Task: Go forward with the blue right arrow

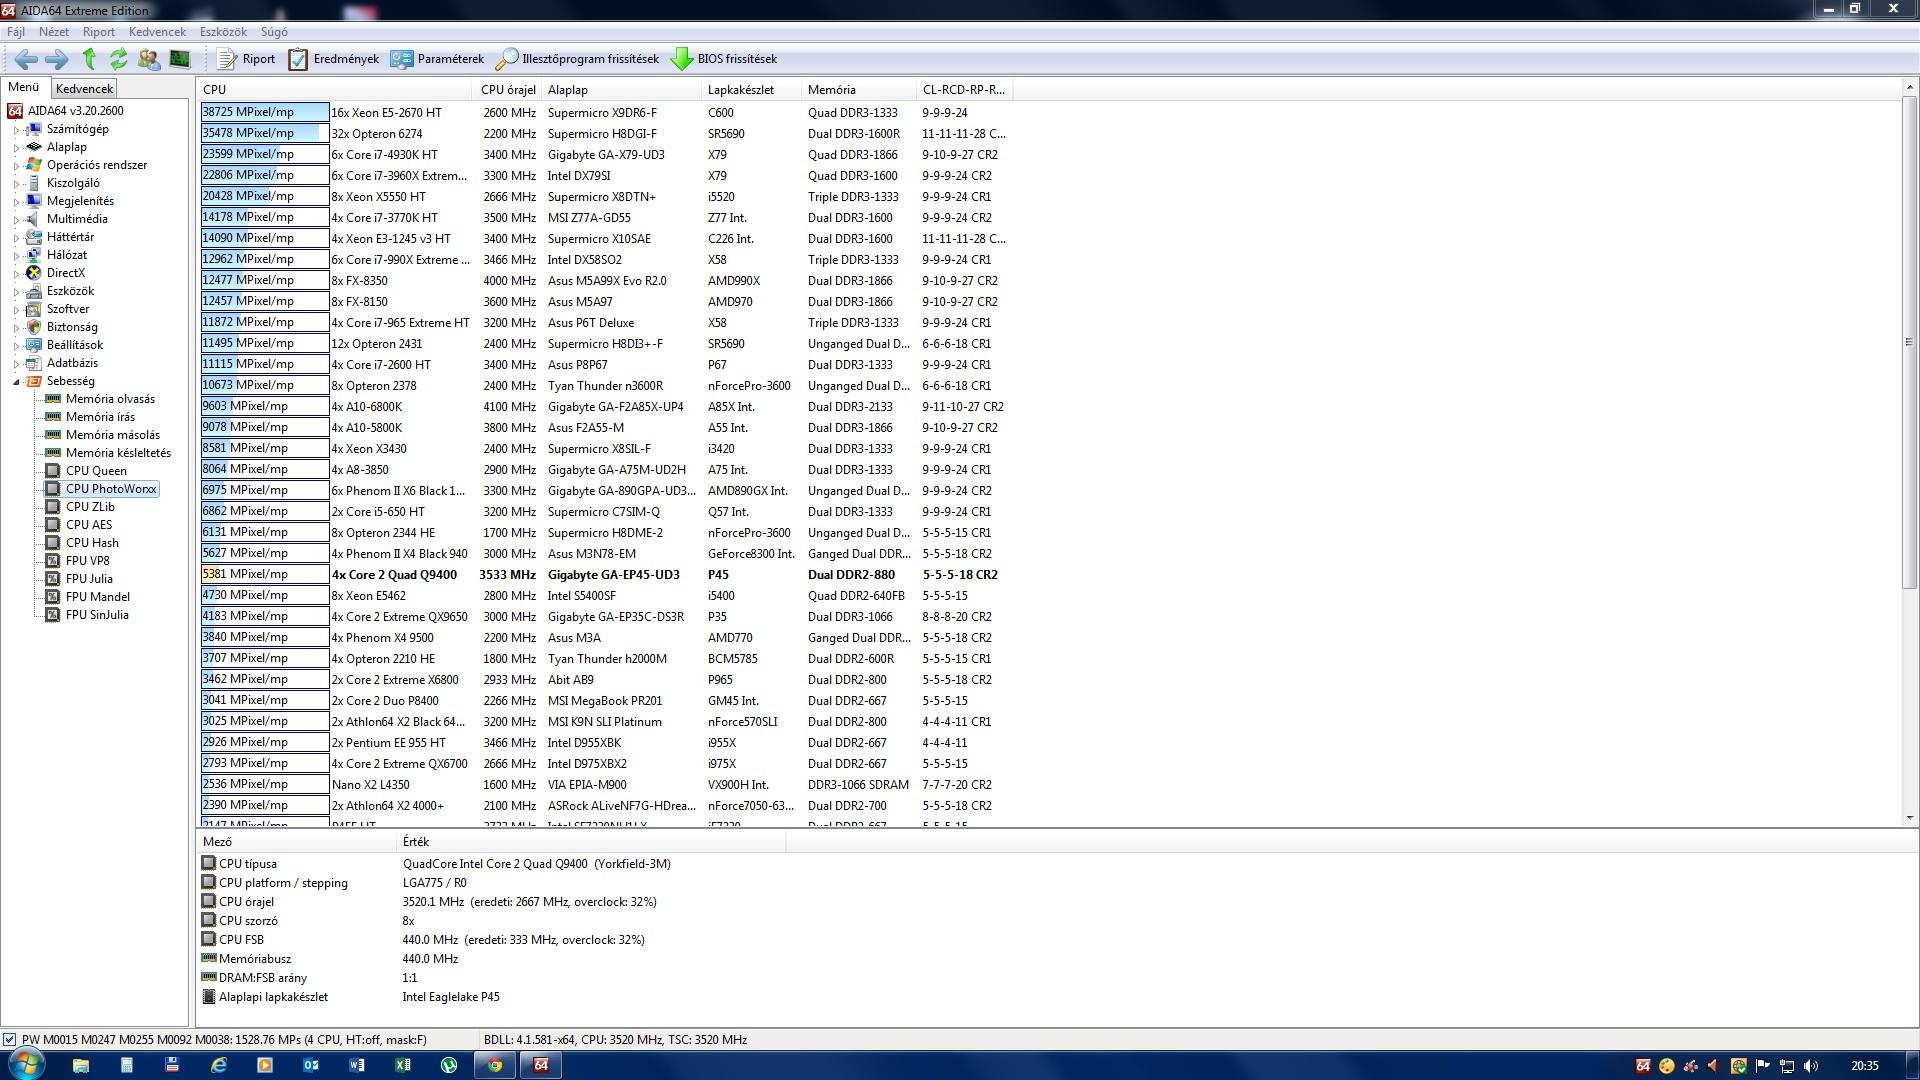Action: 57,59
